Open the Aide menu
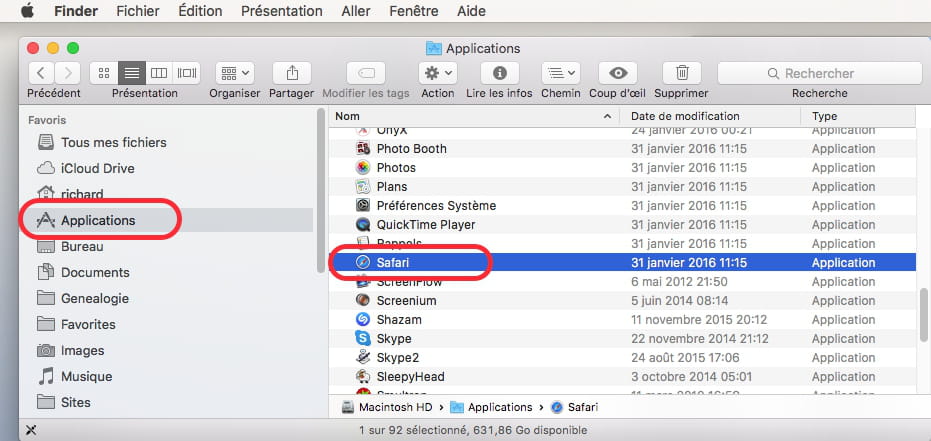931x441 pixels. point(471,11)
